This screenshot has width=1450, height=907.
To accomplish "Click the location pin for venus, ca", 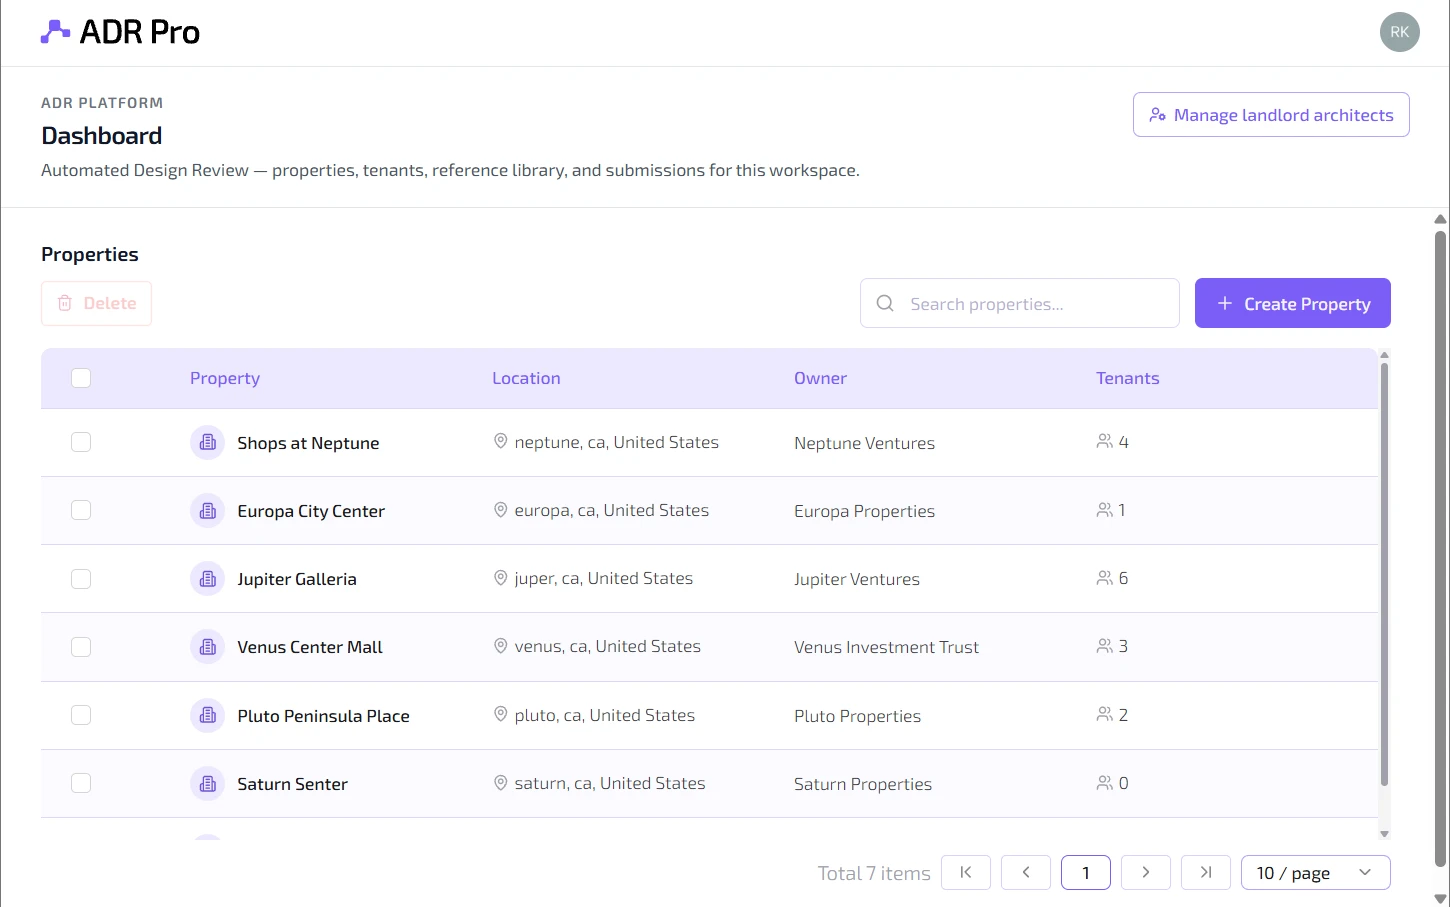I will pos(501,646).
